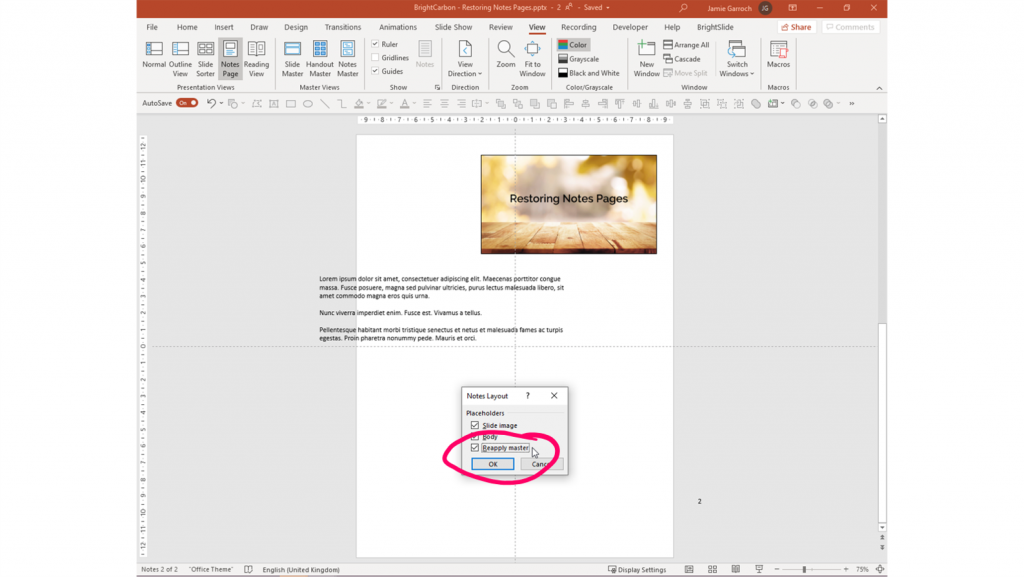Viewport: 1024px width, 577px height.
Task: Click Fit to Window in the Zoom group
Action: [x=532, y=58]
